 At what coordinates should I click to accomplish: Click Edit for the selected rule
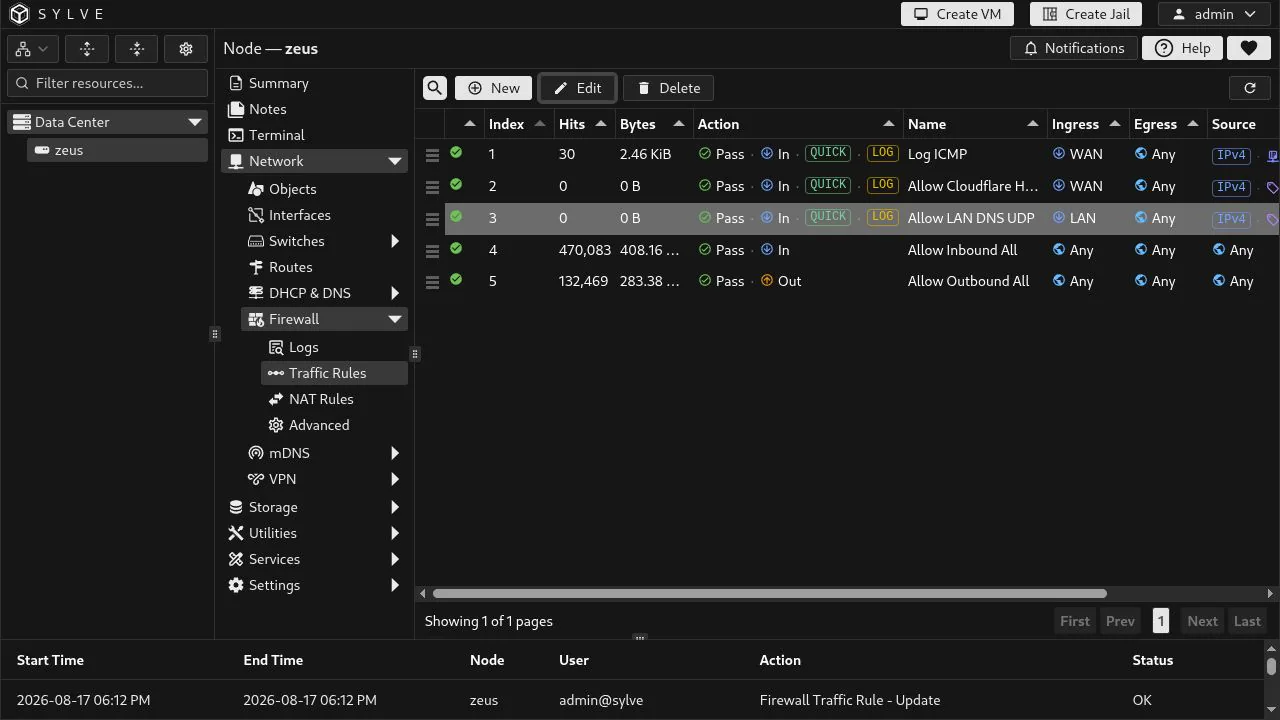[577, 88]
